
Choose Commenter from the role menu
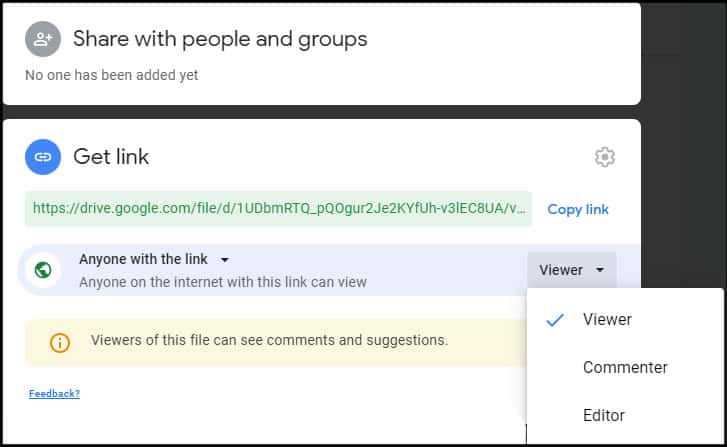click(x=625, y=367)
